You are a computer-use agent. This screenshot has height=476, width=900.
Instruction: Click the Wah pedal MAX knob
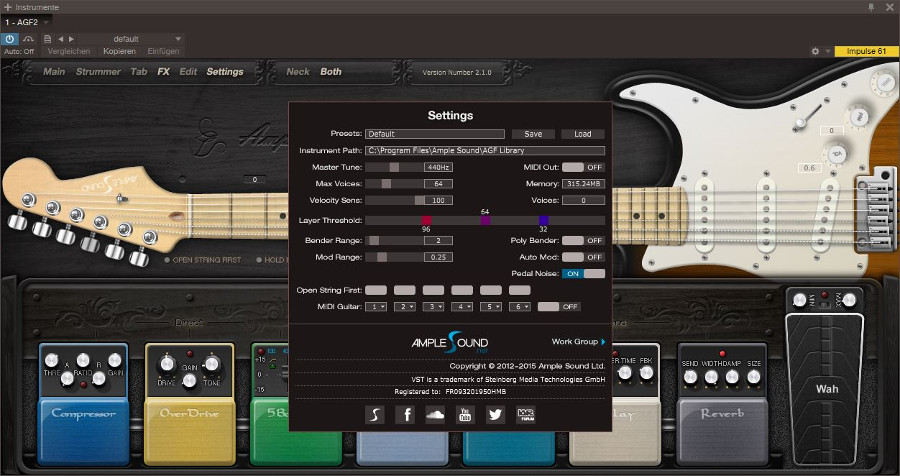point(849,300)
